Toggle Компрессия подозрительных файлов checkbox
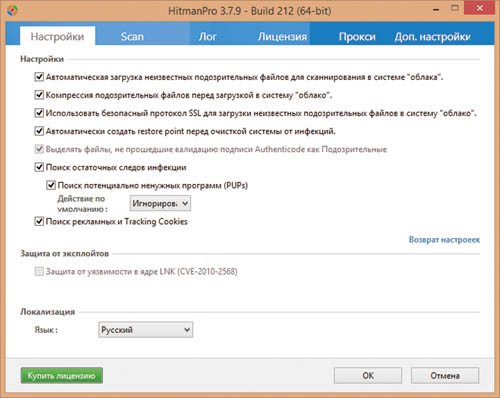This screenshot has width=500, height=398. tap(39, 95)
